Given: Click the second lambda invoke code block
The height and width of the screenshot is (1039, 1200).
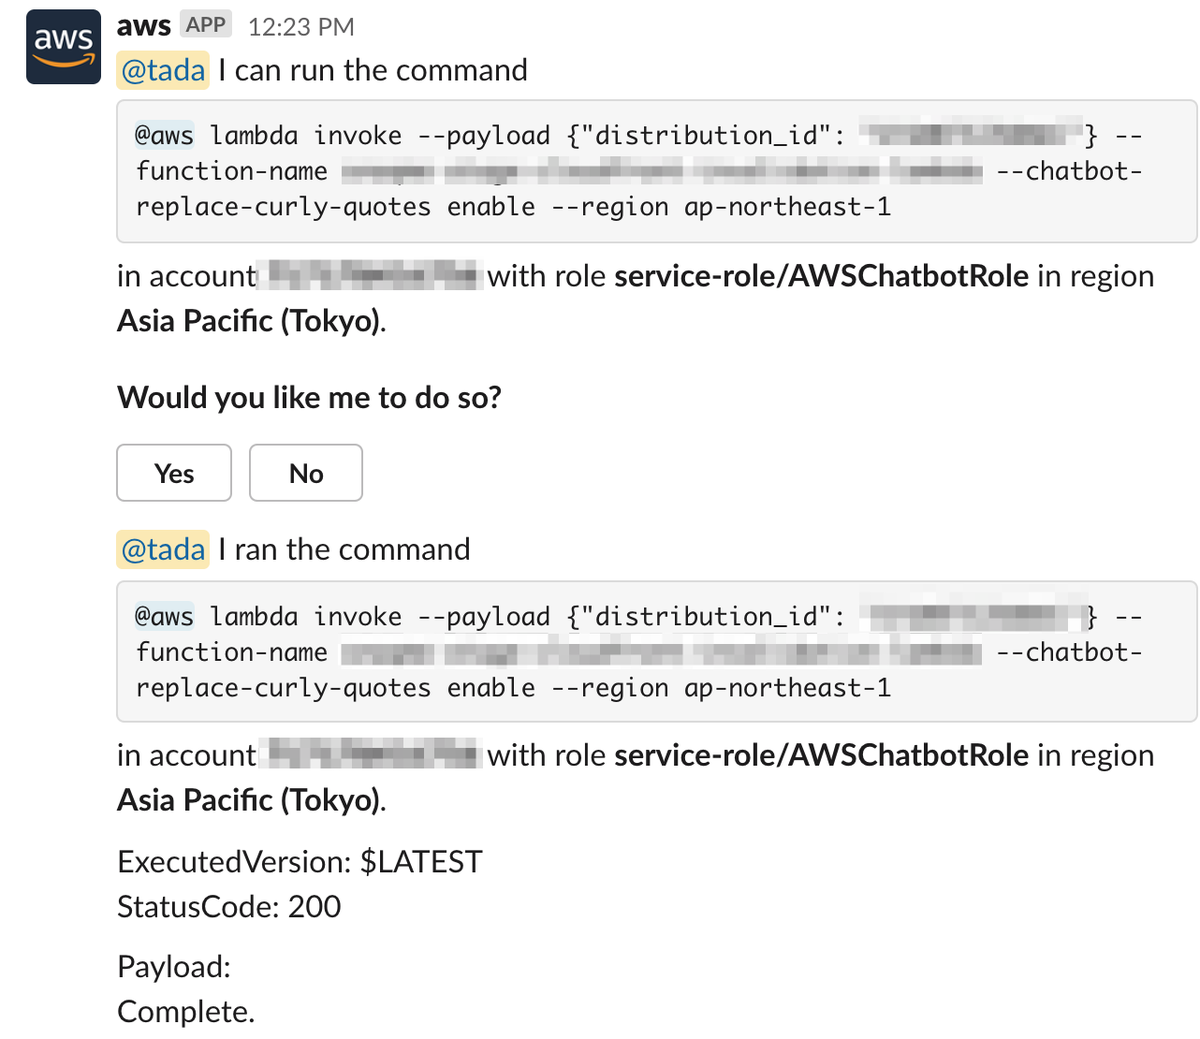Looking at the screenshot, I should click(657, 651).
